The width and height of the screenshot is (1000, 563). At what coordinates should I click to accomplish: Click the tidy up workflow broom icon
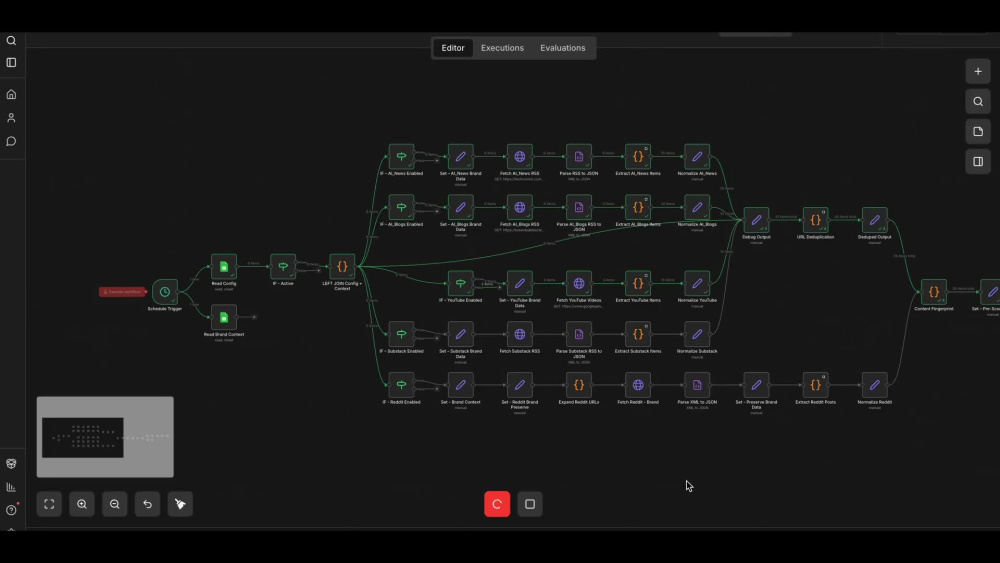tap(180, 504)
